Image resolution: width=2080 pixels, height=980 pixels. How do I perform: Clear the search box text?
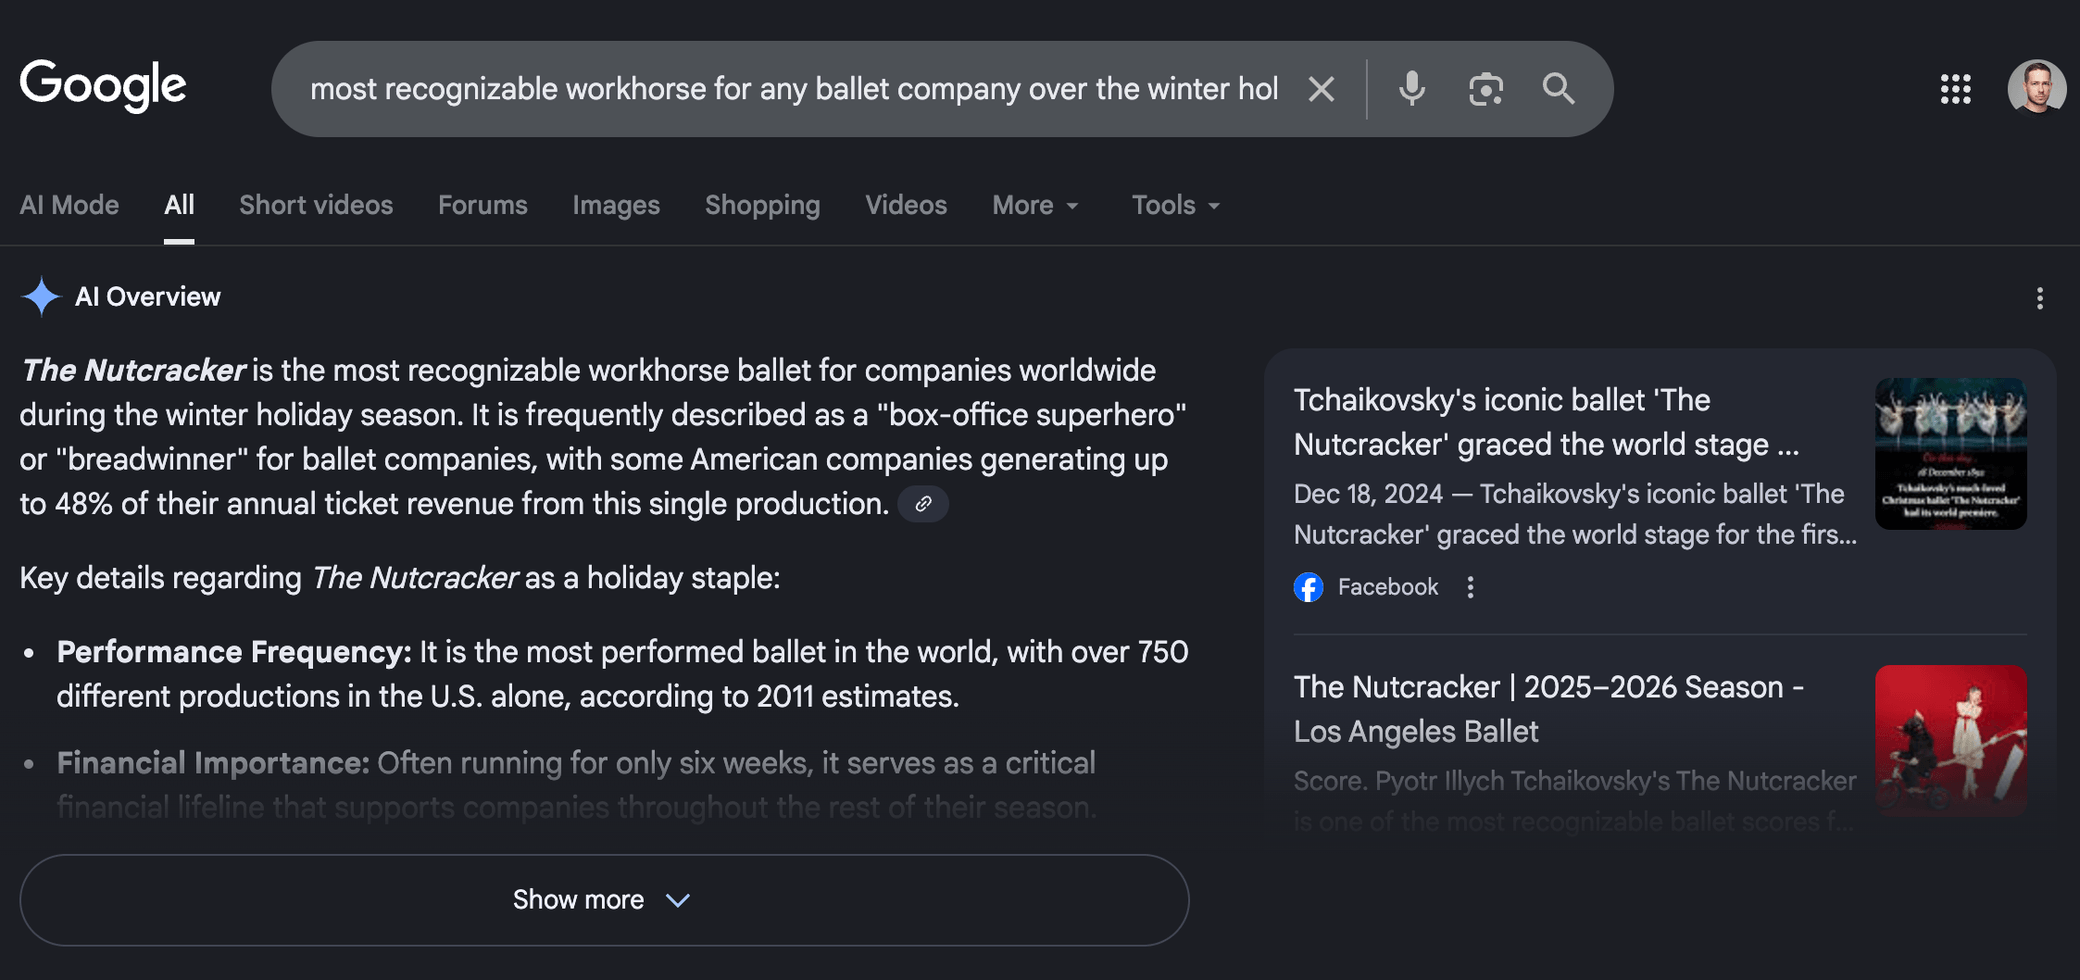point(1321,89)
